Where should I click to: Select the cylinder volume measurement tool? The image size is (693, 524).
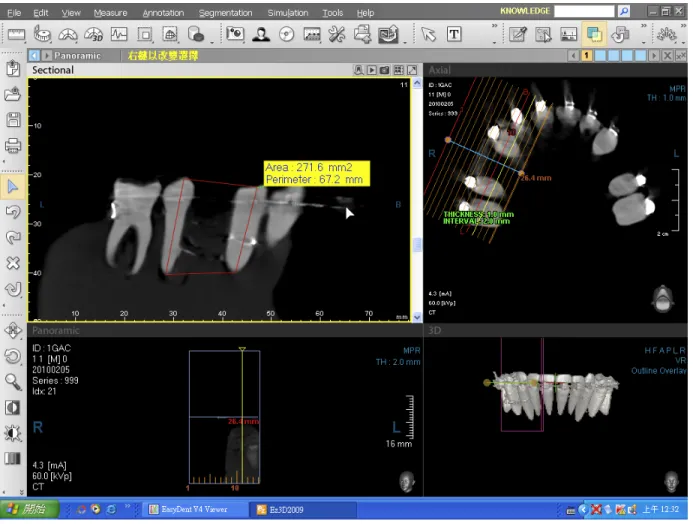point(196,34)
